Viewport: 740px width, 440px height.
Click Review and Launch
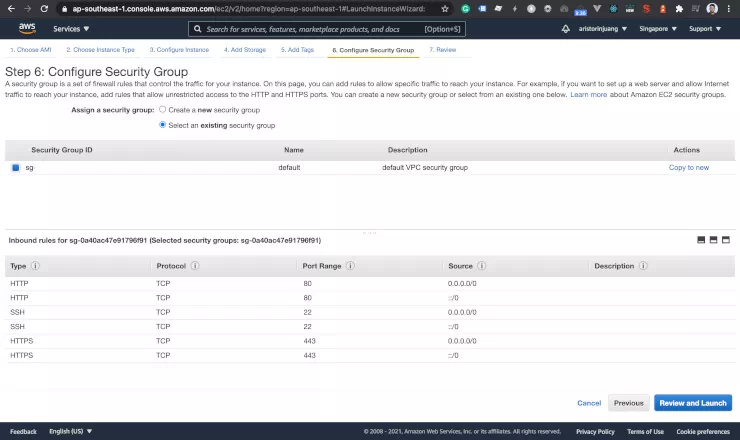click(x=693, y=403)
